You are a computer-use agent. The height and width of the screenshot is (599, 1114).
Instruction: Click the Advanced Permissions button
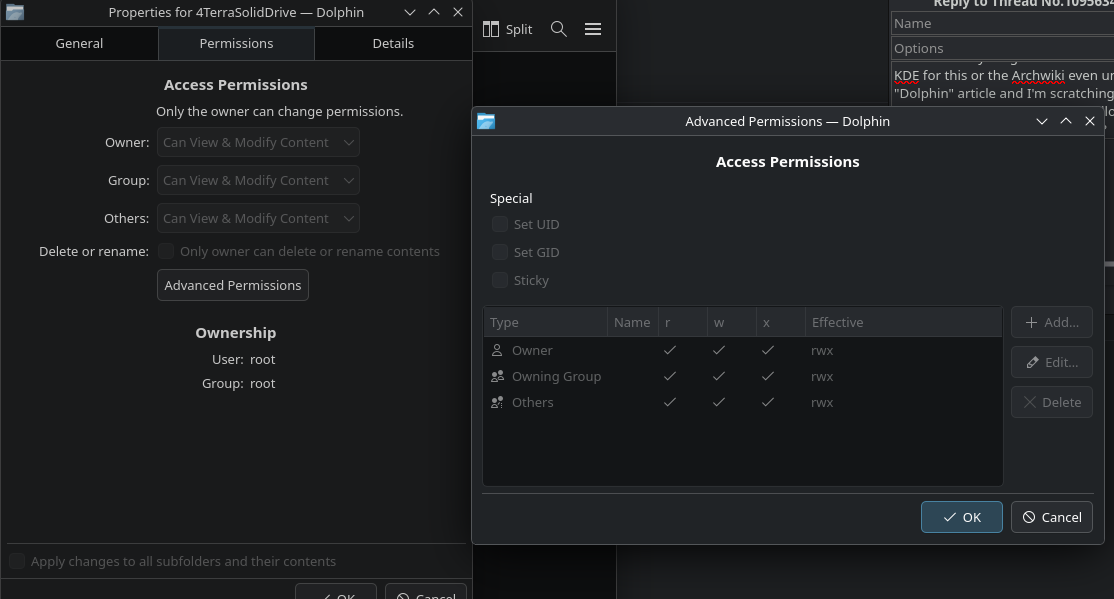232,285
